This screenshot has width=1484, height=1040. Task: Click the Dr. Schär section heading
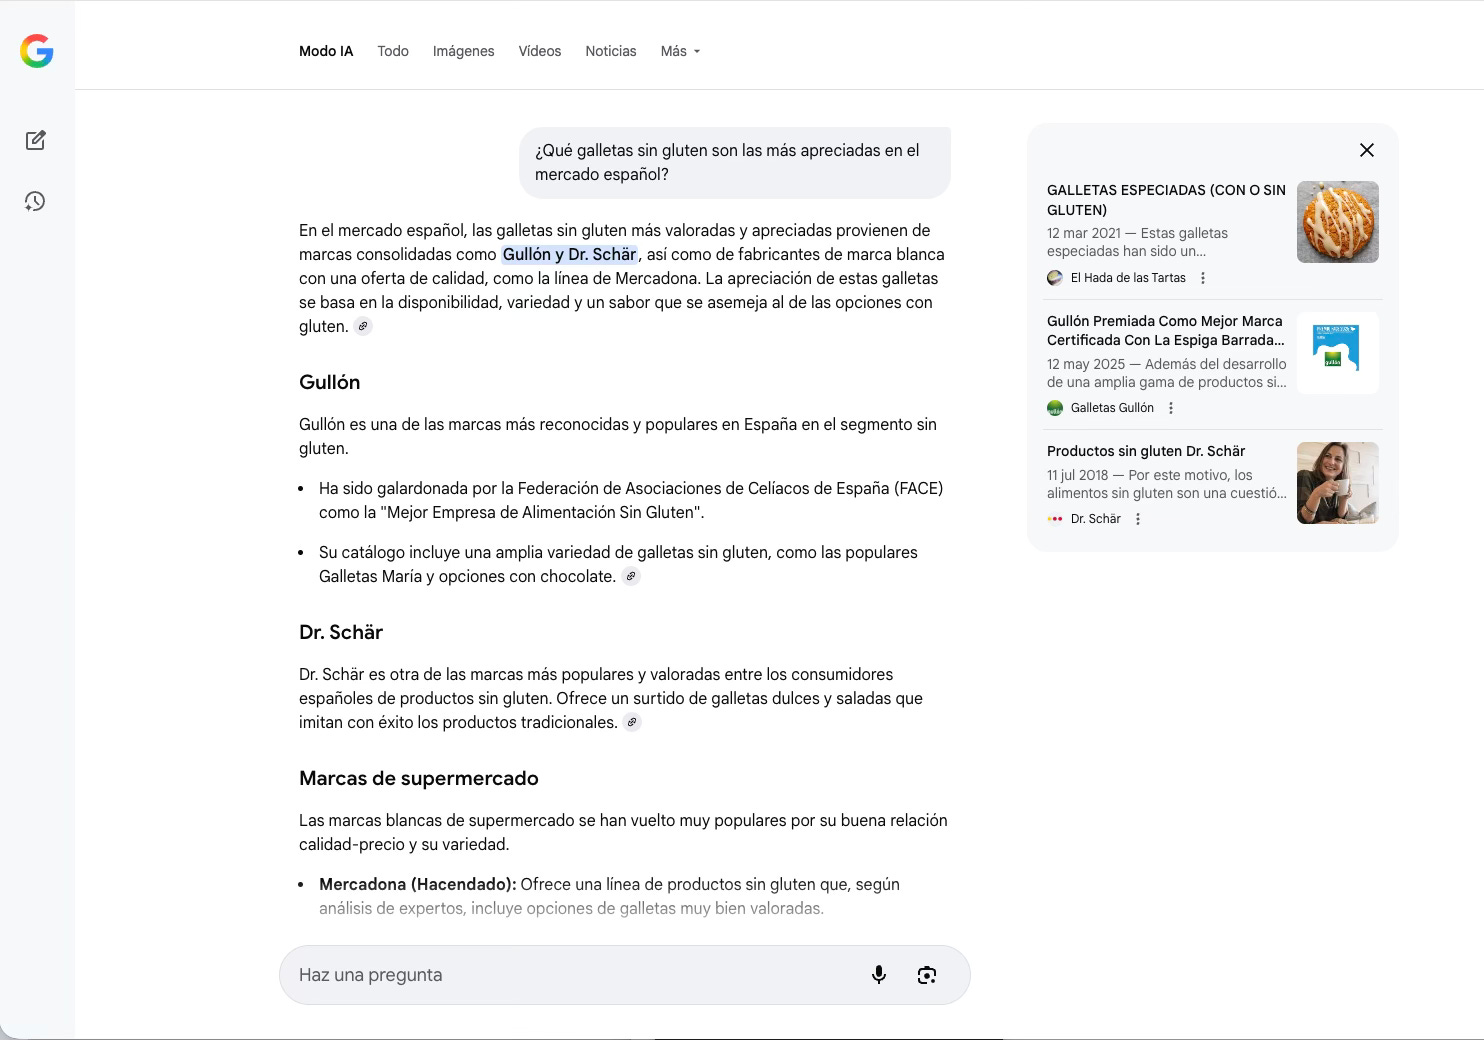coord(341,632)
